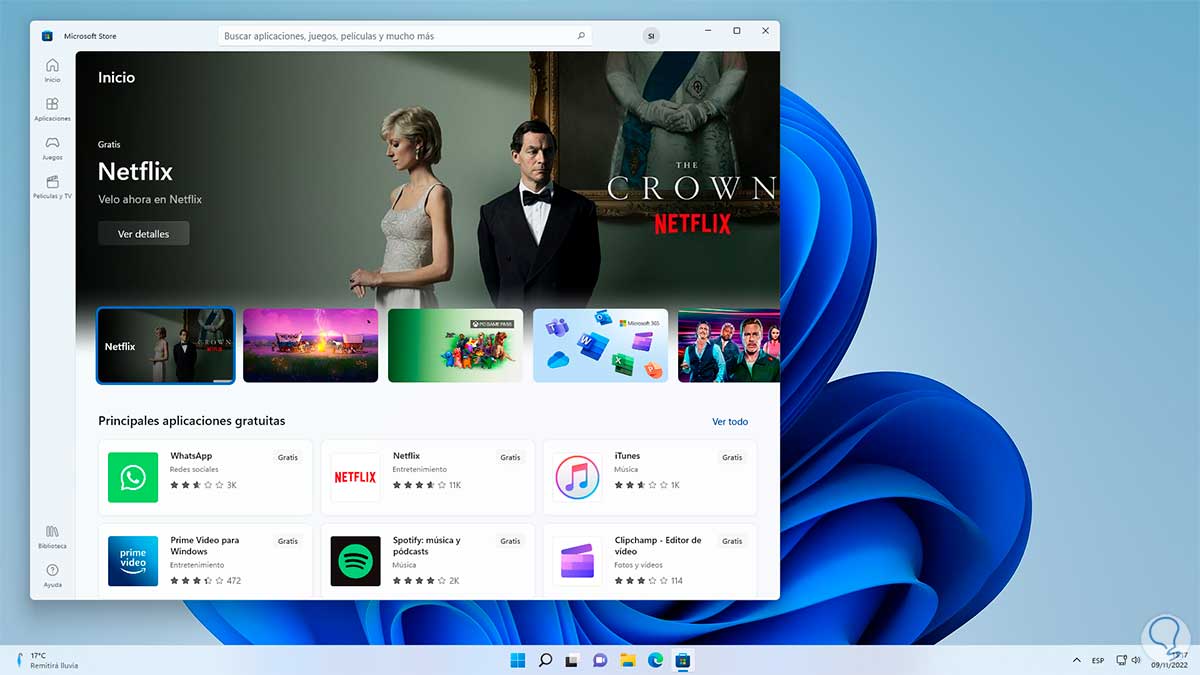
Task: Select the Microsoft 365 thumbnail
Action: click(x=600, y=345)
